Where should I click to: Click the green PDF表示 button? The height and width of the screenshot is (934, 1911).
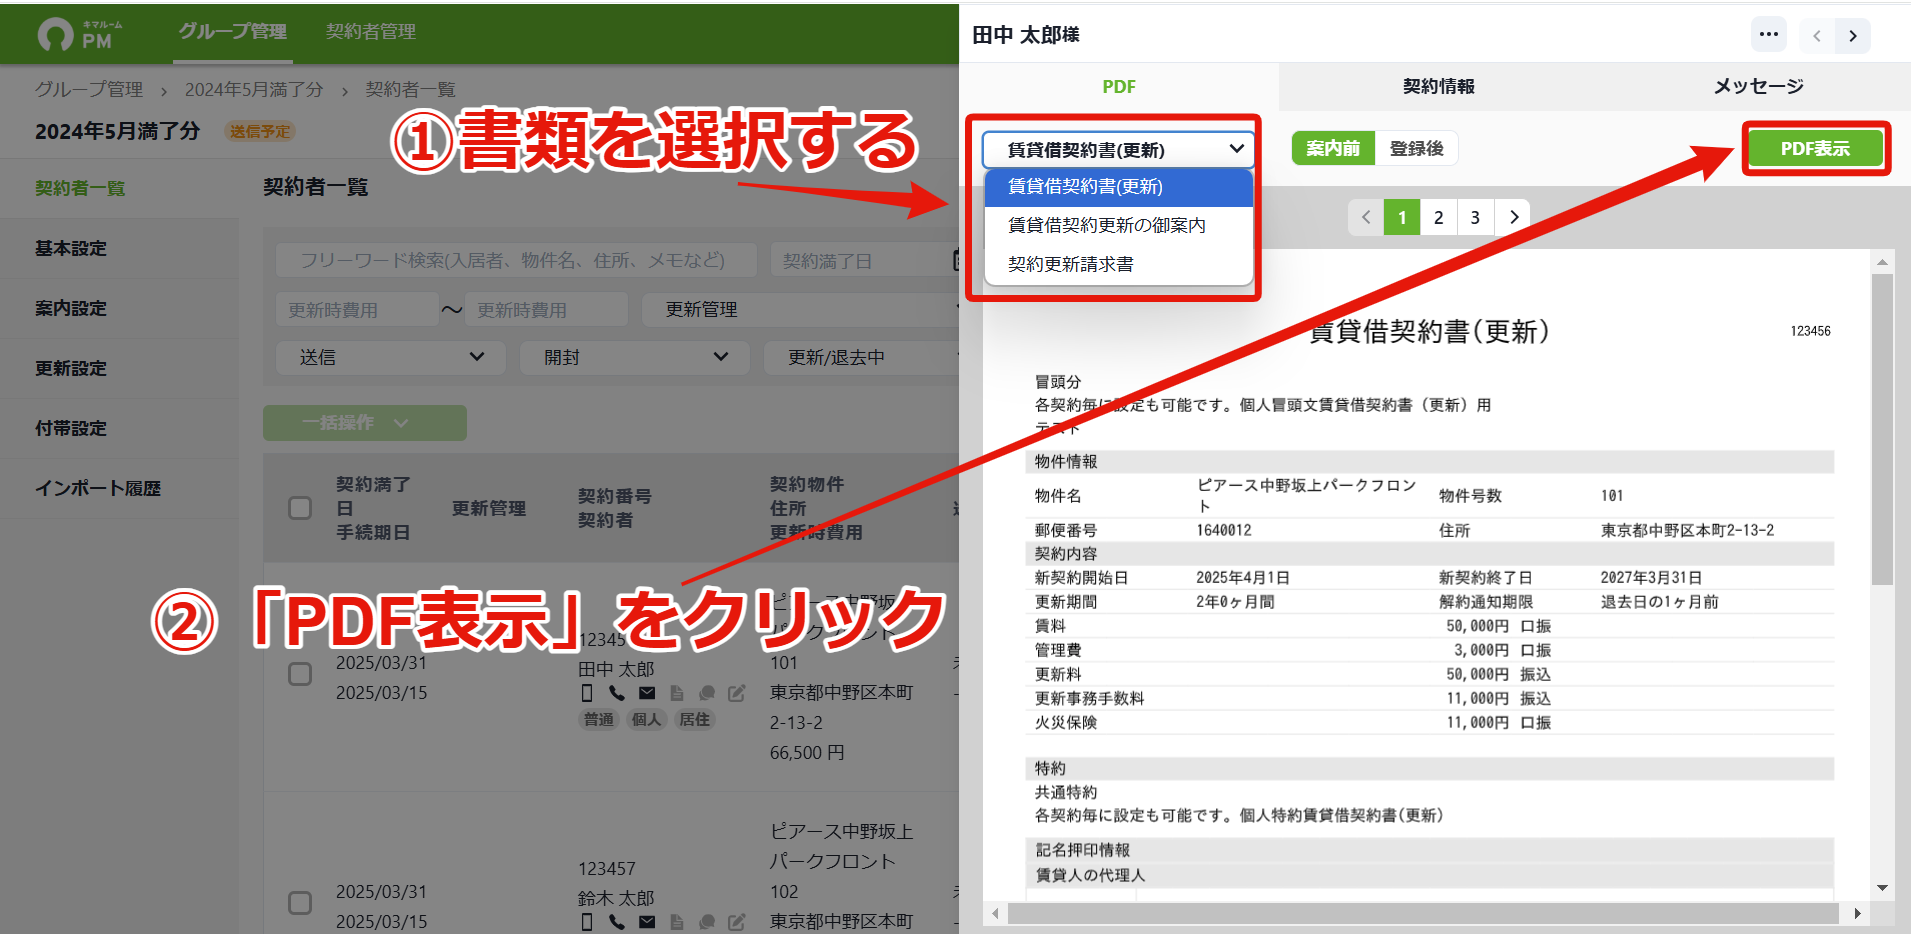point(1815,148)
